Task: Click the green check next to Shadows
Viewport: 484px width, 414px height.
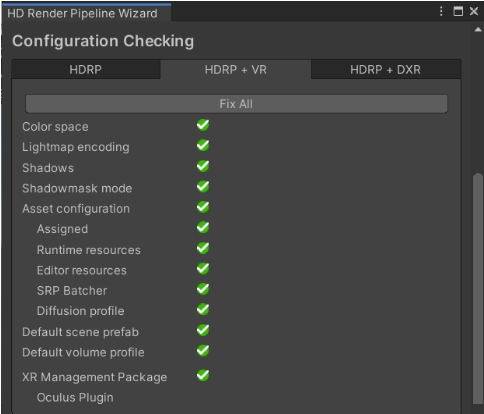Action: pos(203,166)
